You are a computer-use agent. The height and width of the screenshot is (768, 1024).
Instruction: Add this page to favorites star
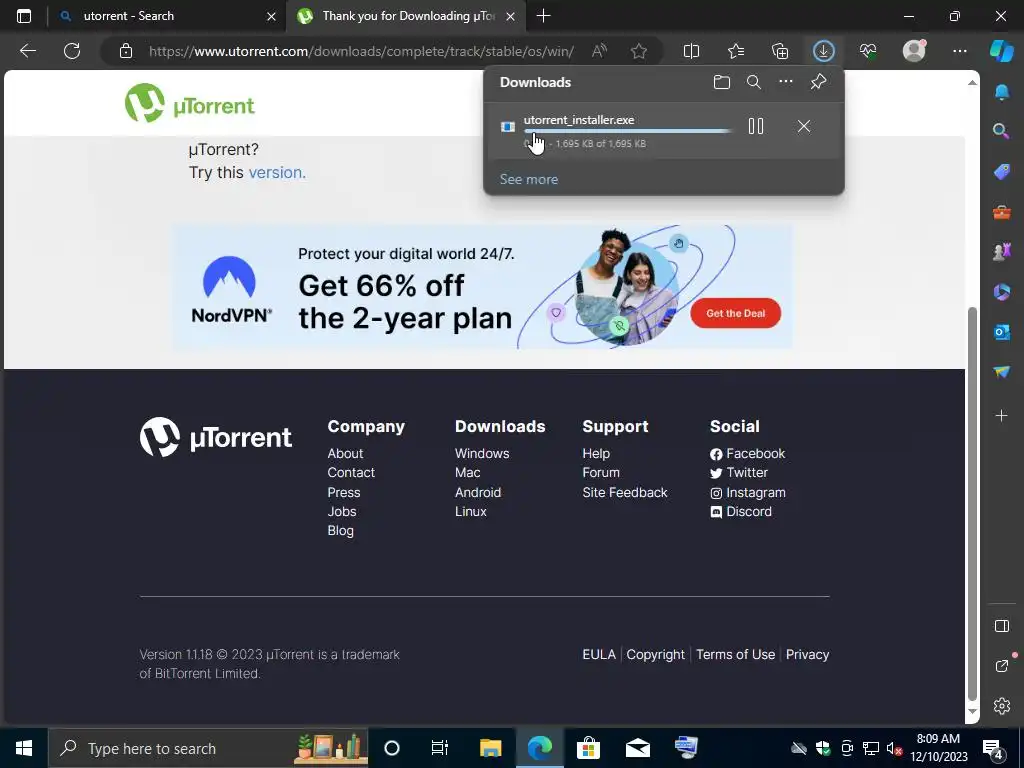[639, 51]
